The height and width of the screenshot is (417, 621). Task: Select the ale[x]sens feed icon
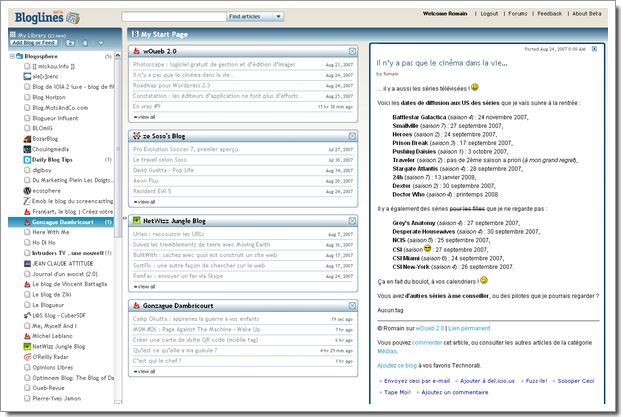click(x=27, y=76)
